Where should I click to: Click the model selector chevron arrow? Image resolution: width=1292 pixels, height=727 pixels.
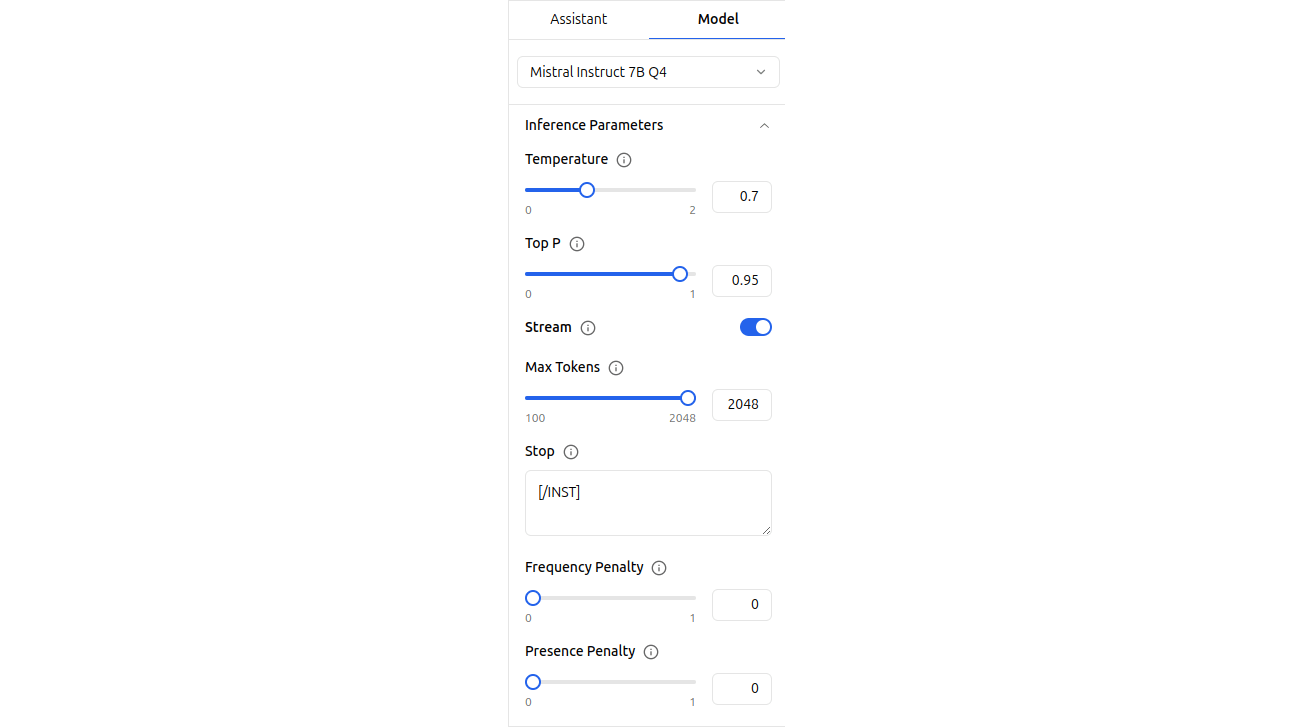pos(761,72)
